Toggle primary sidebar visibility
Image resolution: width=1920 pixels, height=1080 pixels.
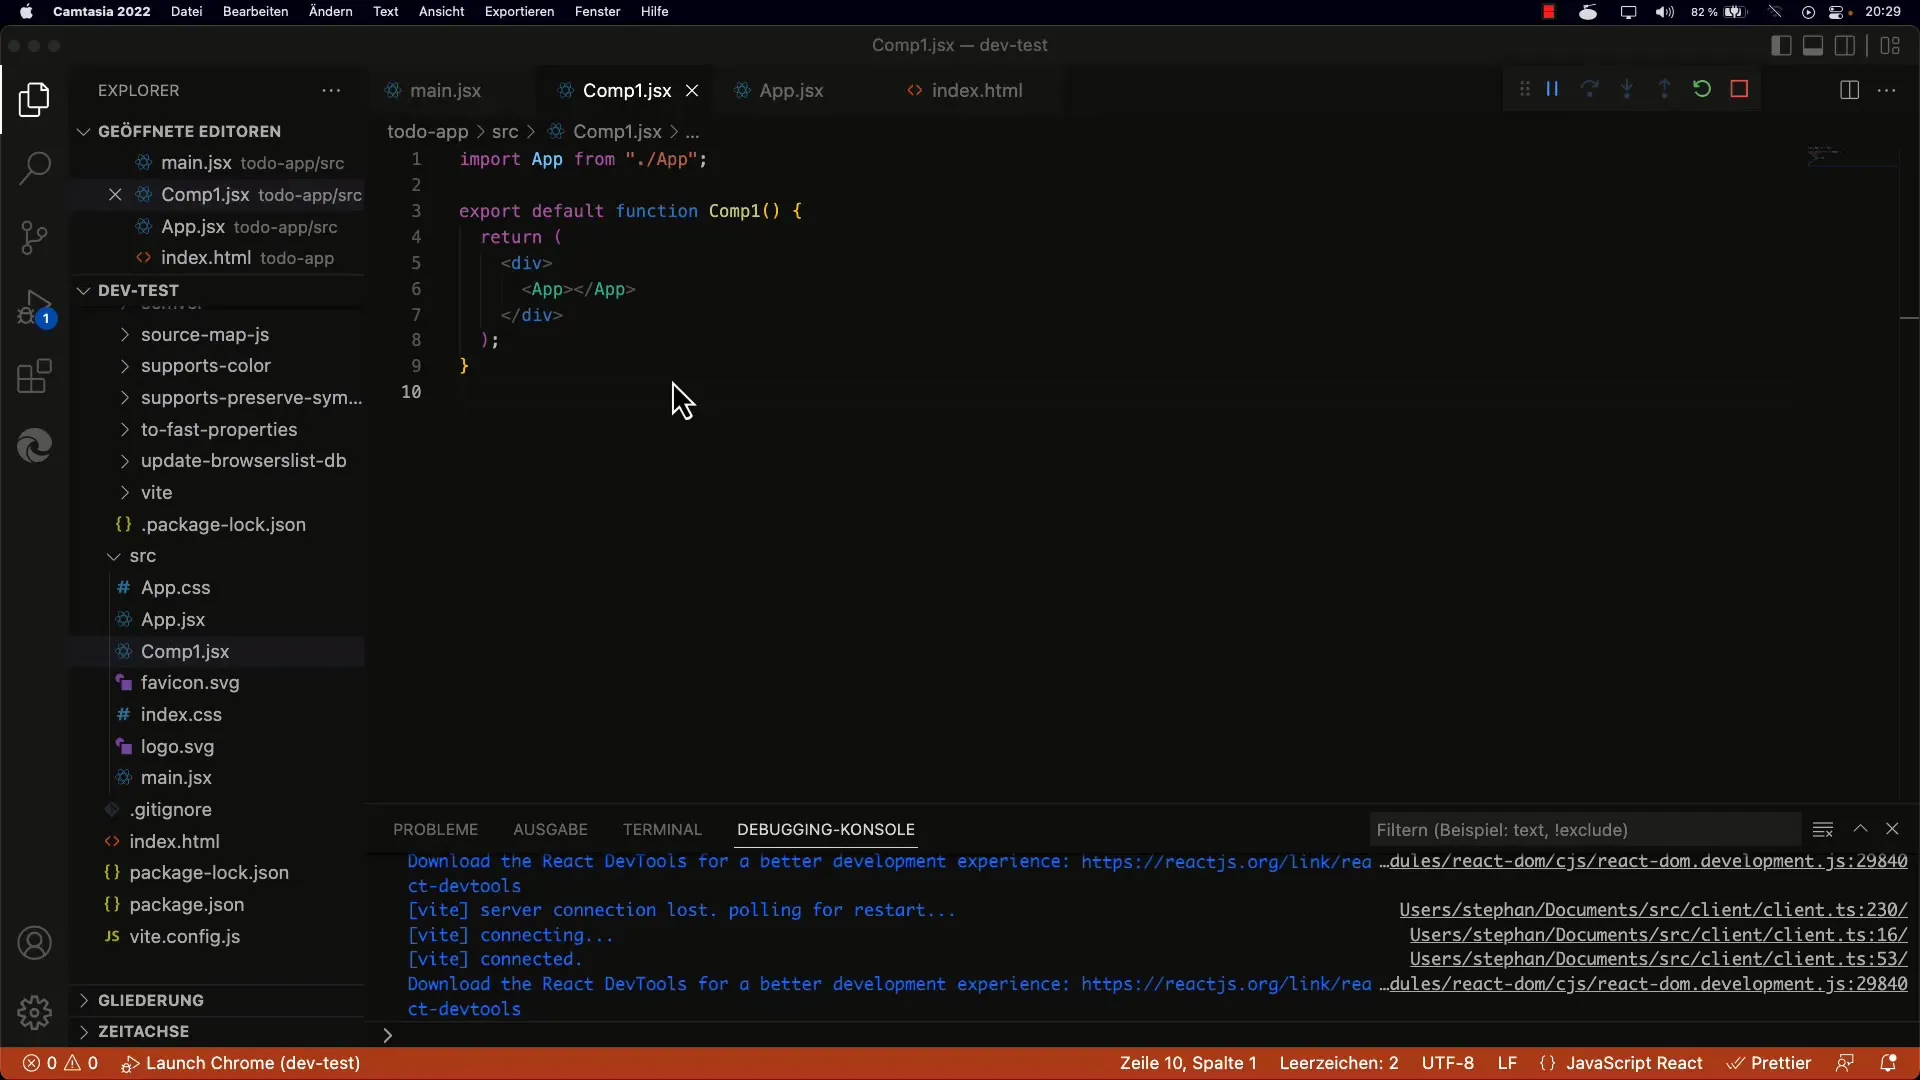(x=1780, y=45)
